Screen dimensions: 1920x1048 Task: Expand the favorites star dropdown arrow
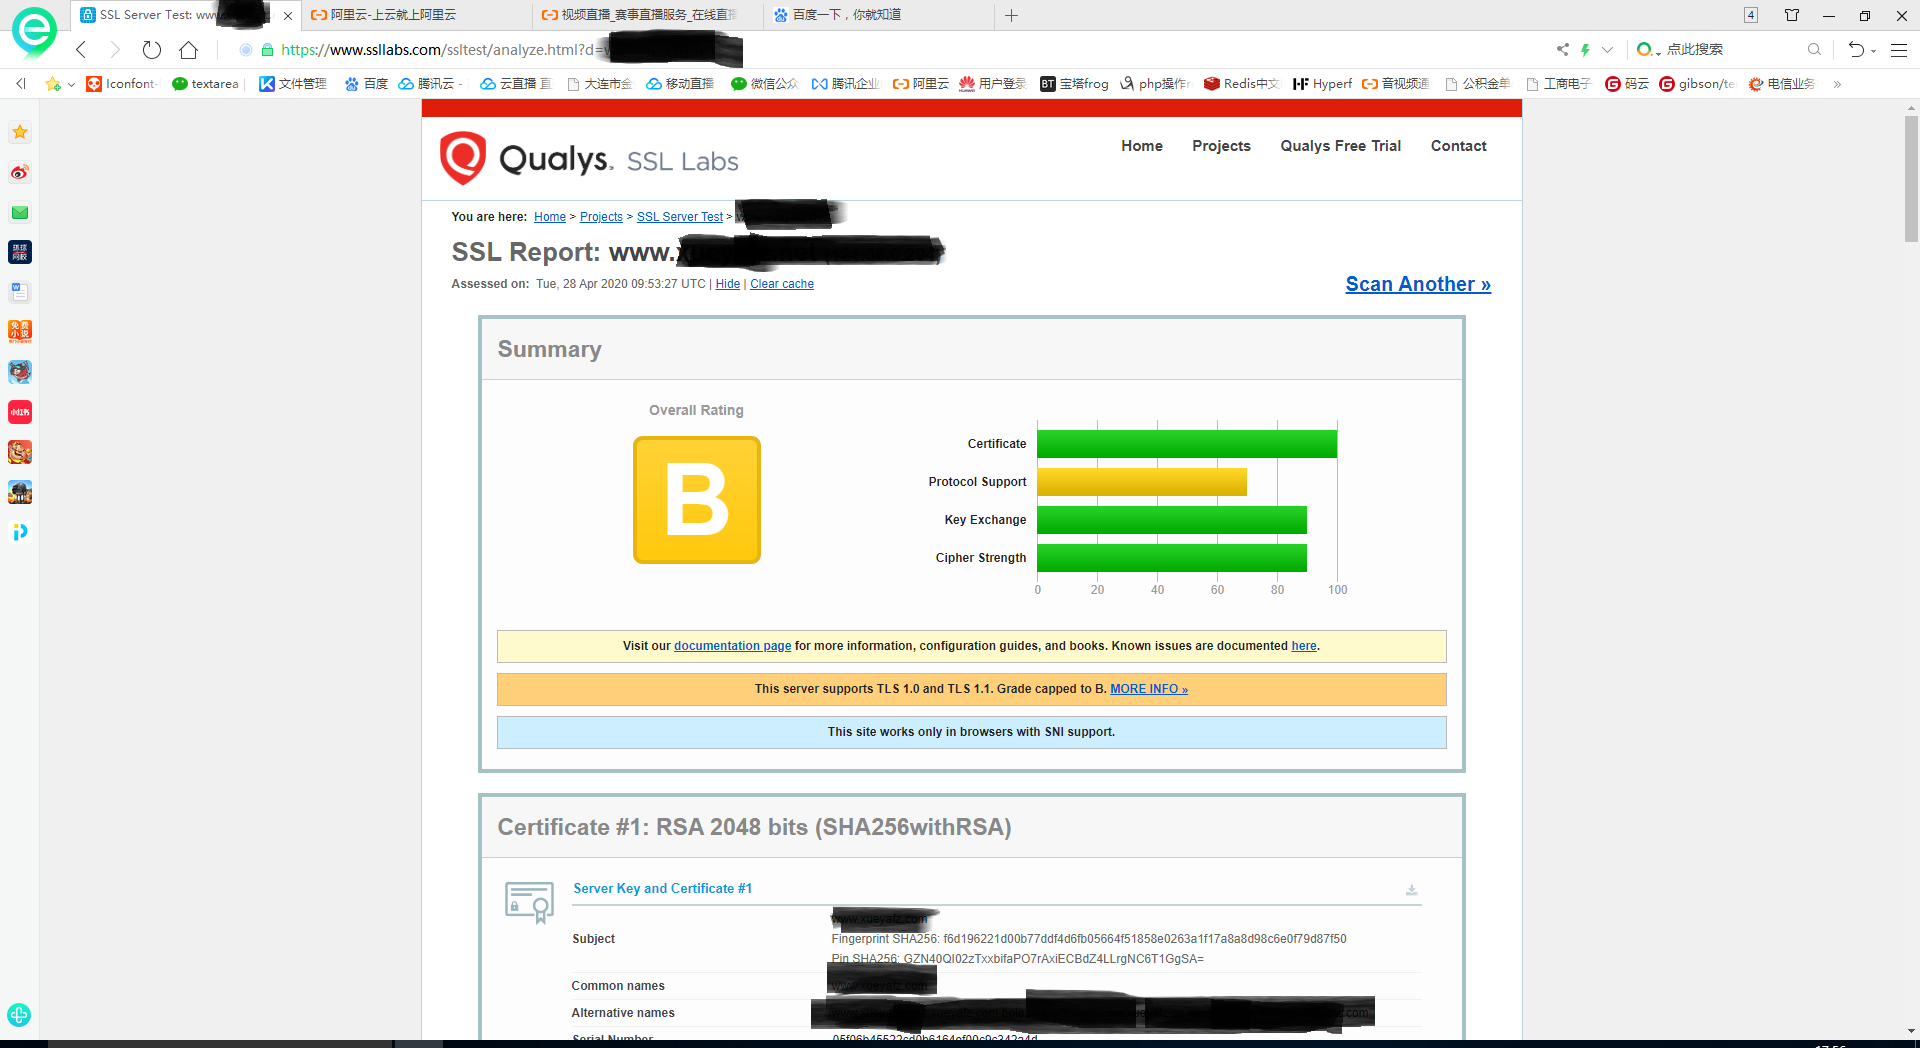[x=71, y=84]
